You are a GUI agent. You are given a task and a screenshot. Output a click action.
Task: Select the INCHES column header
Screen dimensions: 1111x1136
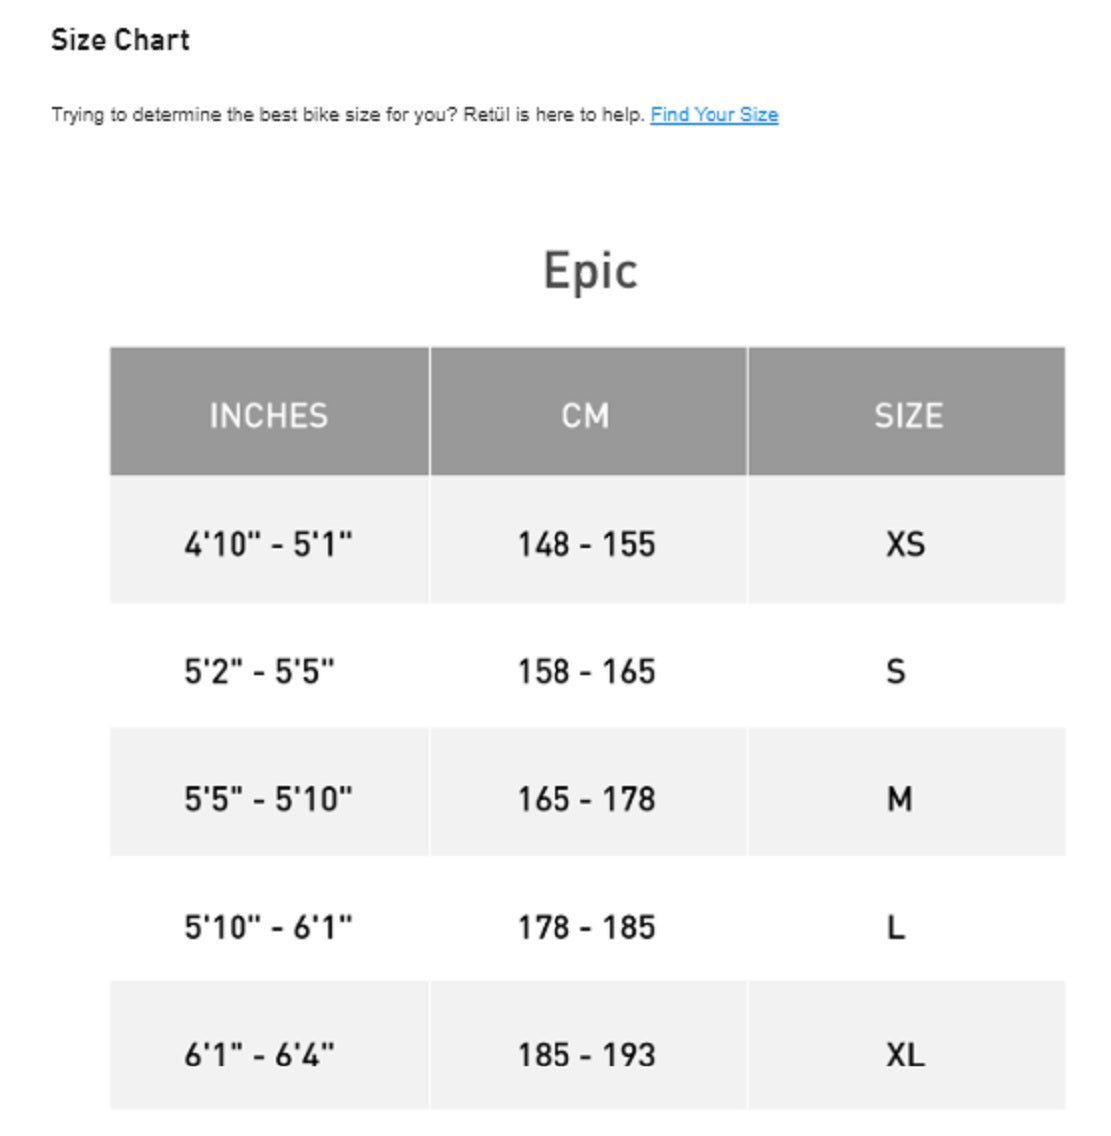pos(269,415)
